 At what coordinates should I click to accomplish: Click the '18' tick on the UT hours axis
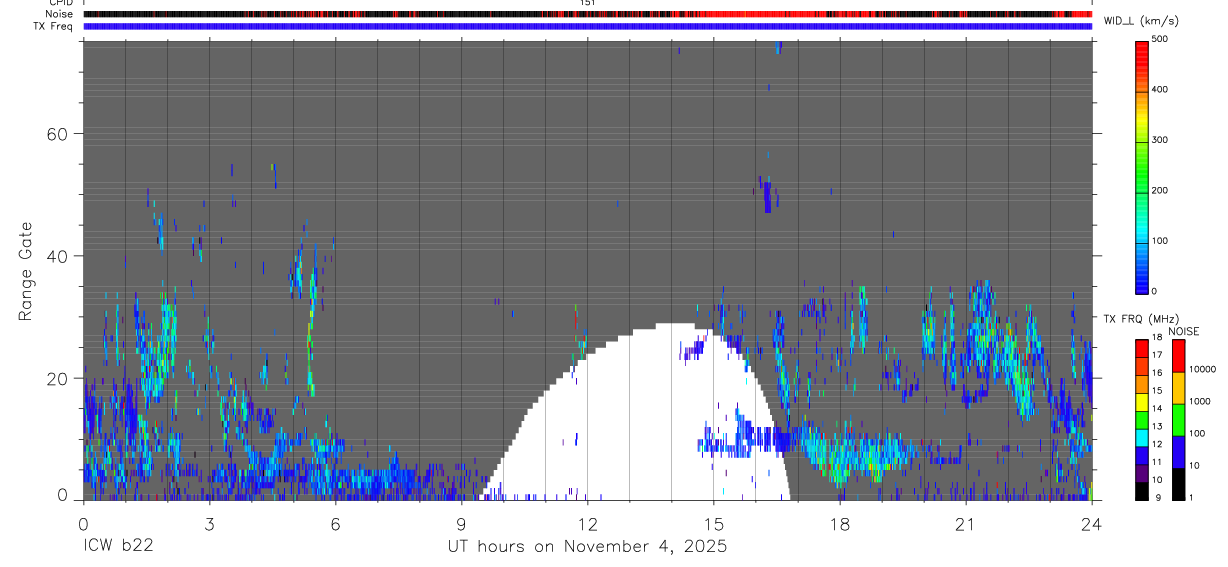click(840, 524)
